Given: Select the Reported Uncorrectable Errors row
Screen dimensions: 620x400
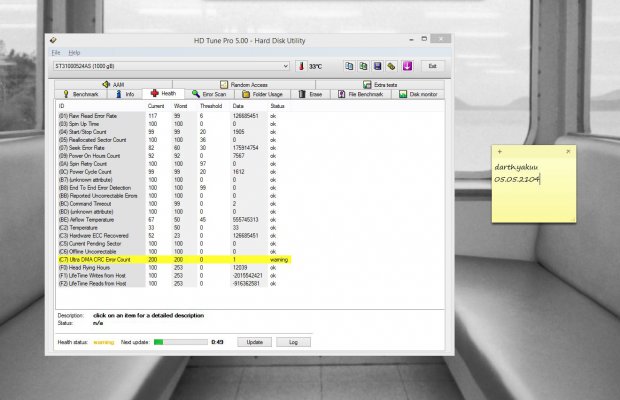Looking at the screenshot, I should (174, 196).
